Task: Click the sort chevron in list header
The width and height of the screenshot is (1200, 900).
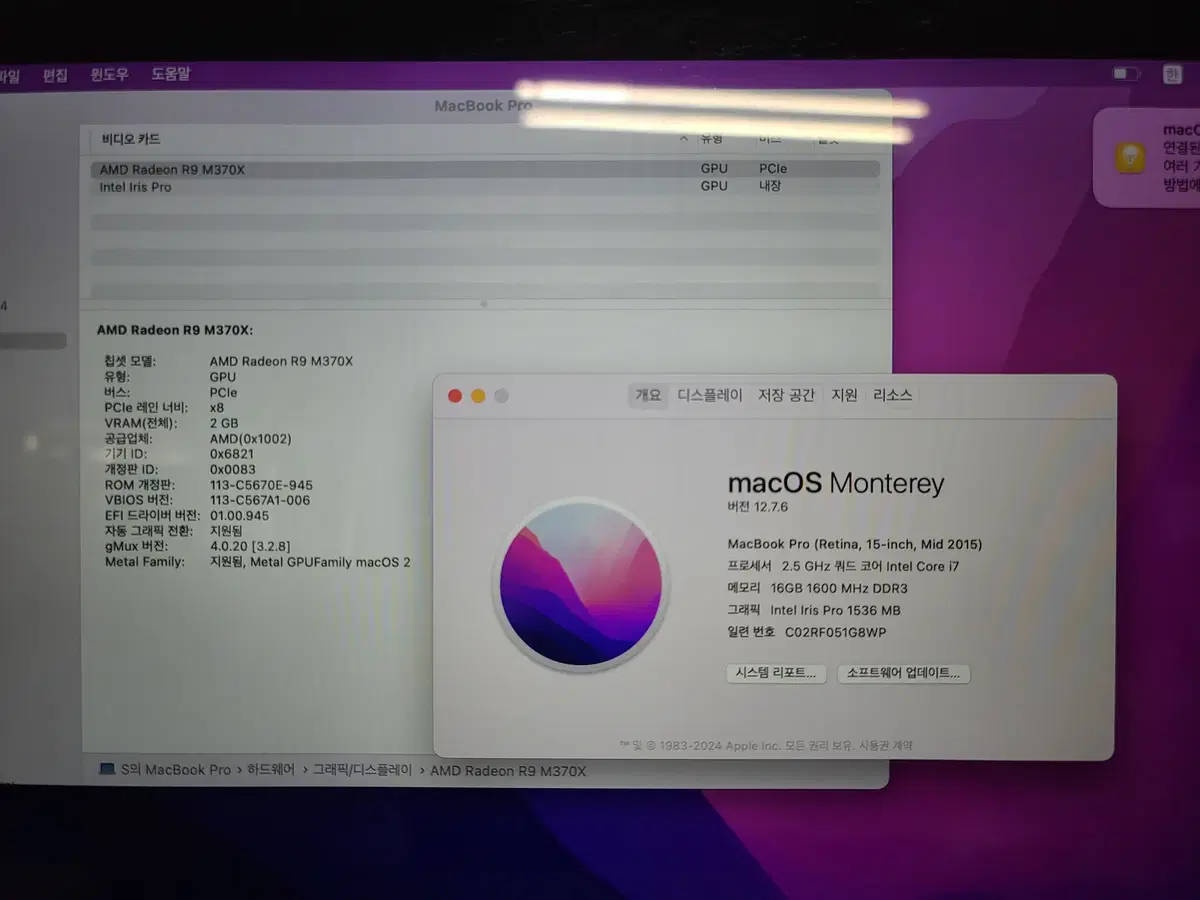Action: click(x=684, y=139)
